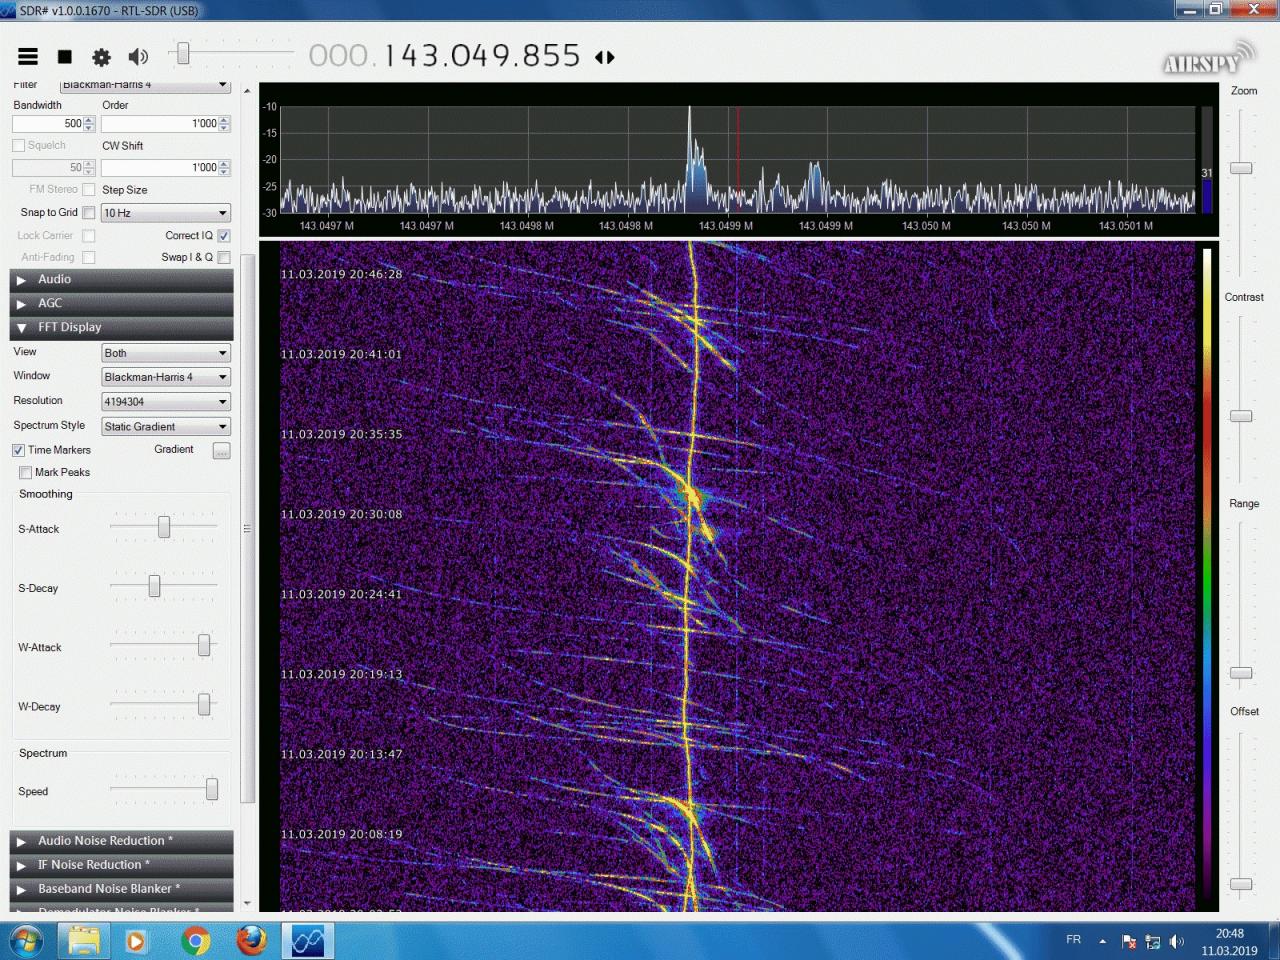The image size is (1280, 960).
Task: Open the View dropdown set to Both
Action: [x=166, y=353]
